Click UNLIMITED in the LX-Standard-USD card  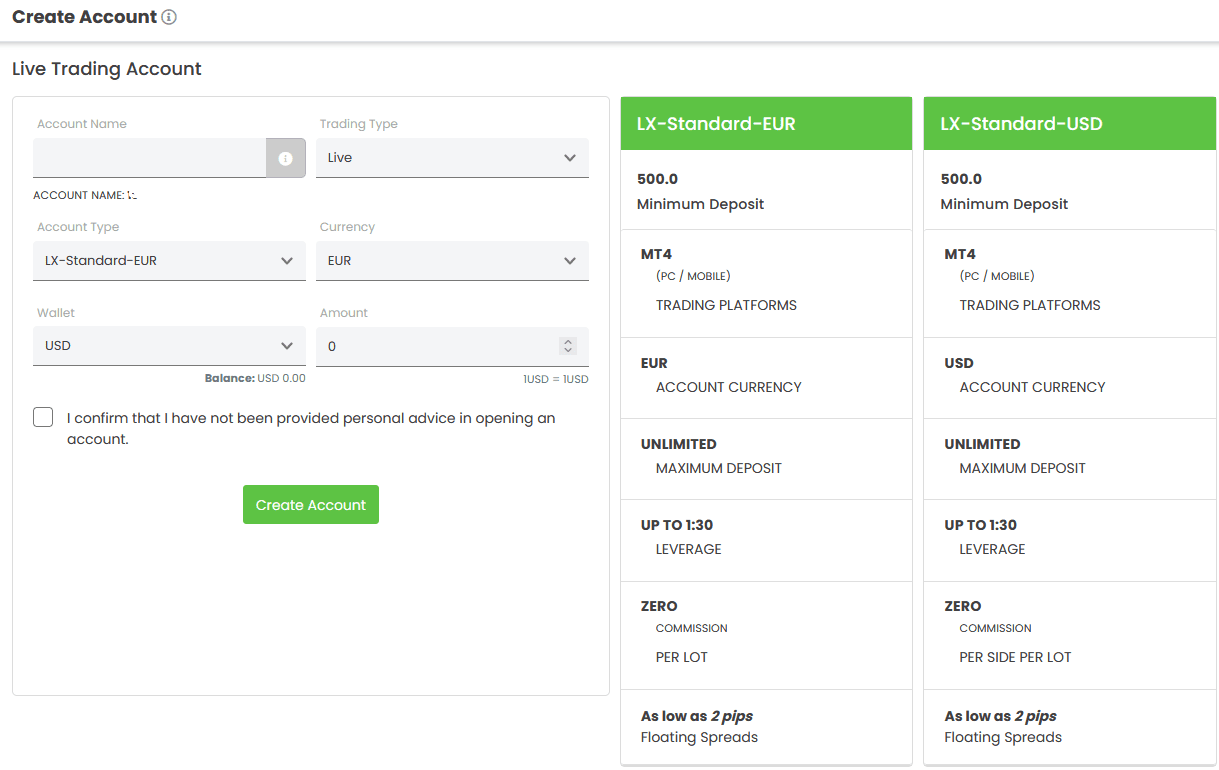tap(983, 444)
